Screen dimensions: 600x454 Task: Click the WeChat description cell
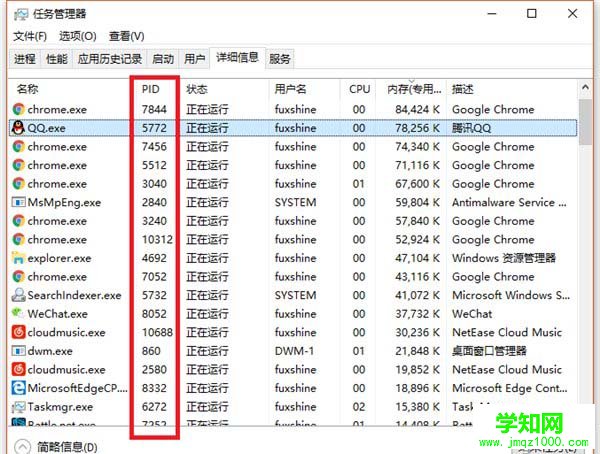tap(472, 314)
